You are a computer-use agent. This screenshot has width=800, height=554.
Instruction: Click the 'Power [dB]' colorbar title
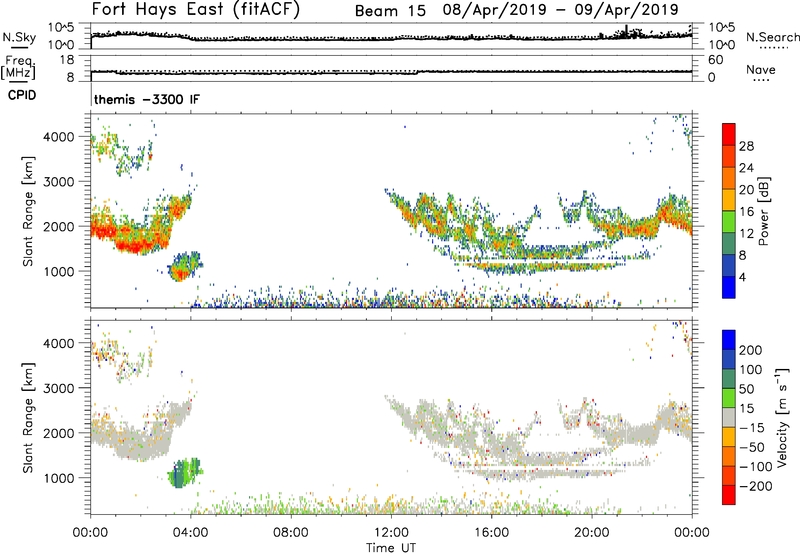click(x=763, y=211)
